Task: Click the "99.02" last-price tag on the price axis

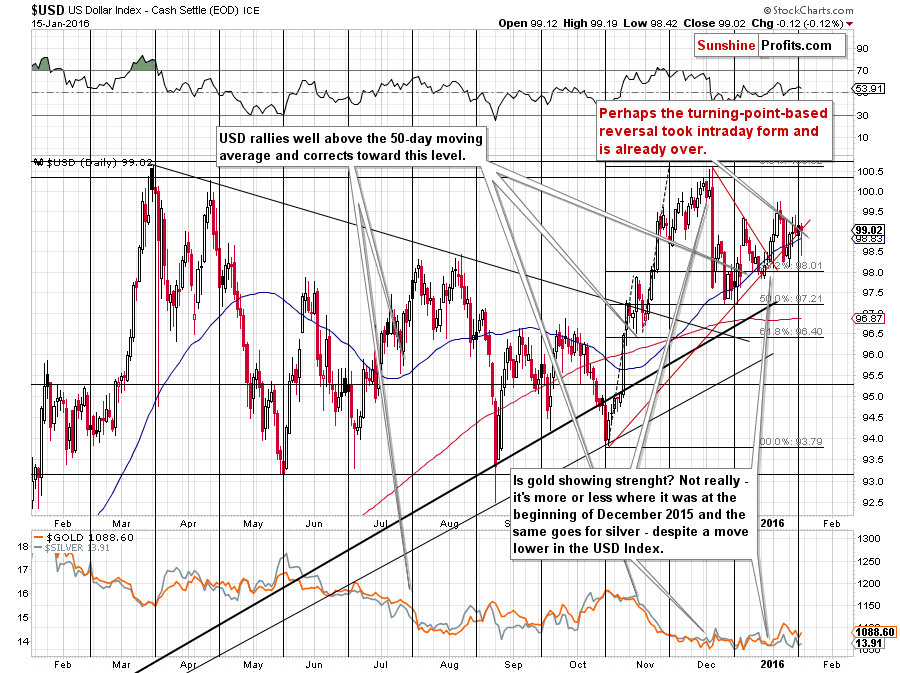Action: coord(869,229)
